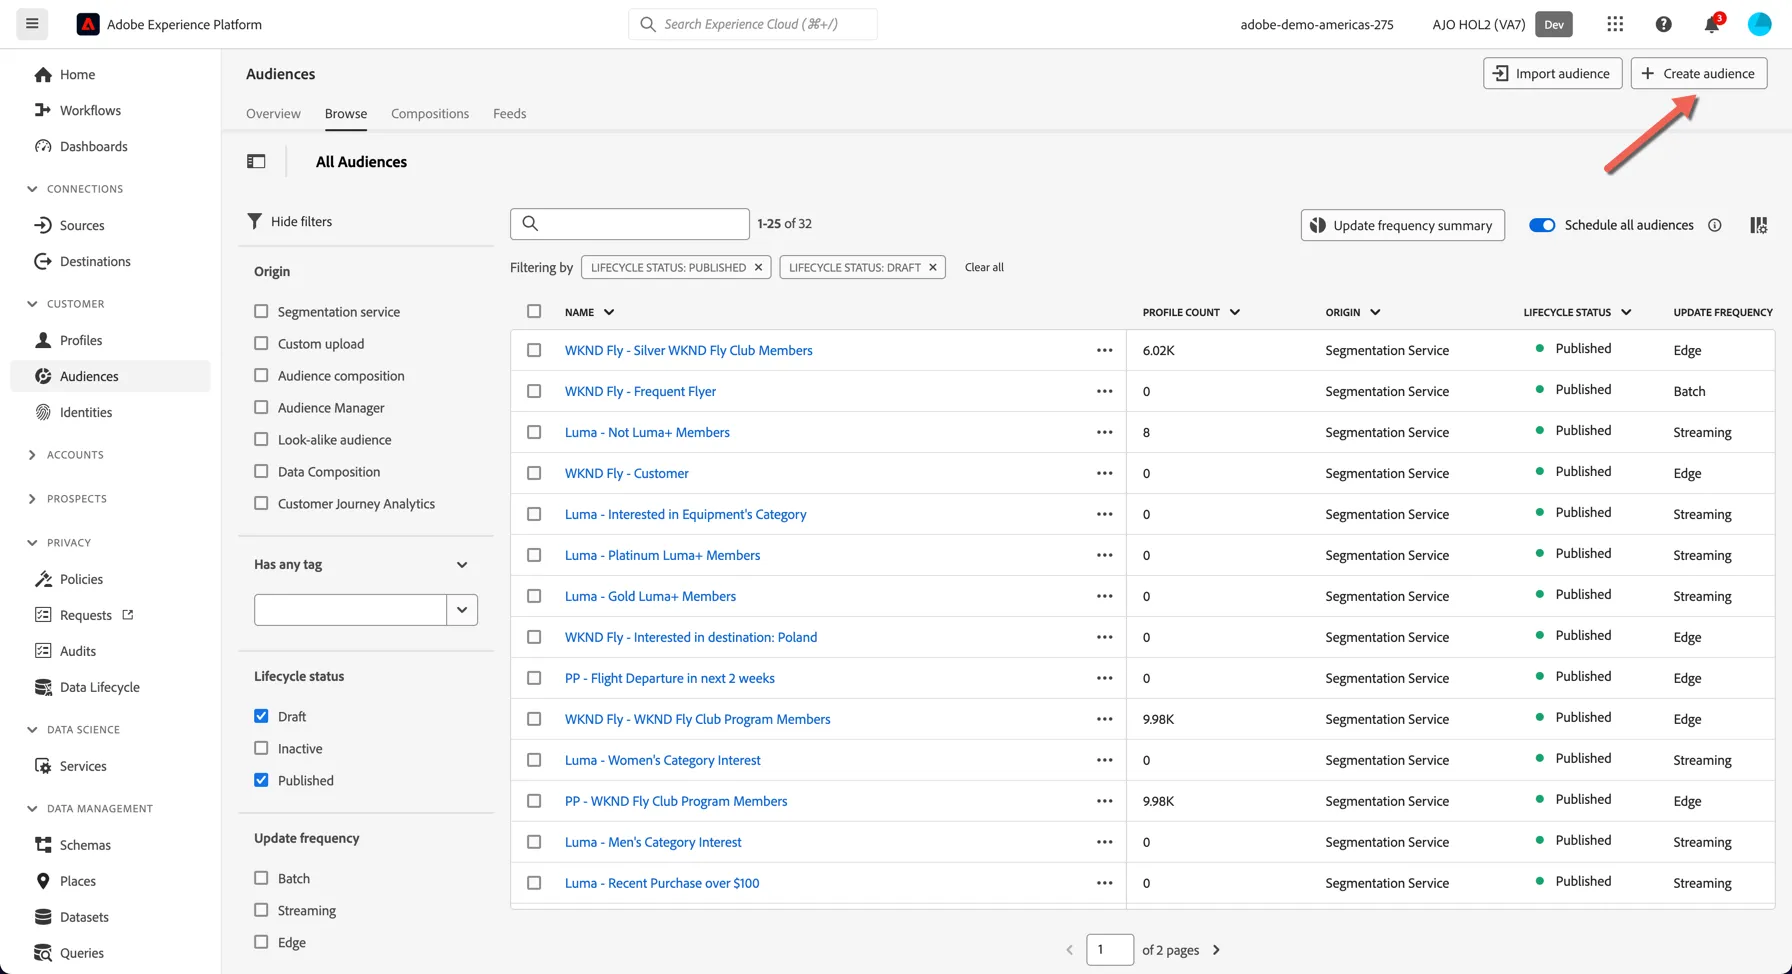Open the more actions menu for Luma - Gold Luma+ Members
Viewport: 1792px width, 974px height.
pos(1104,596)
